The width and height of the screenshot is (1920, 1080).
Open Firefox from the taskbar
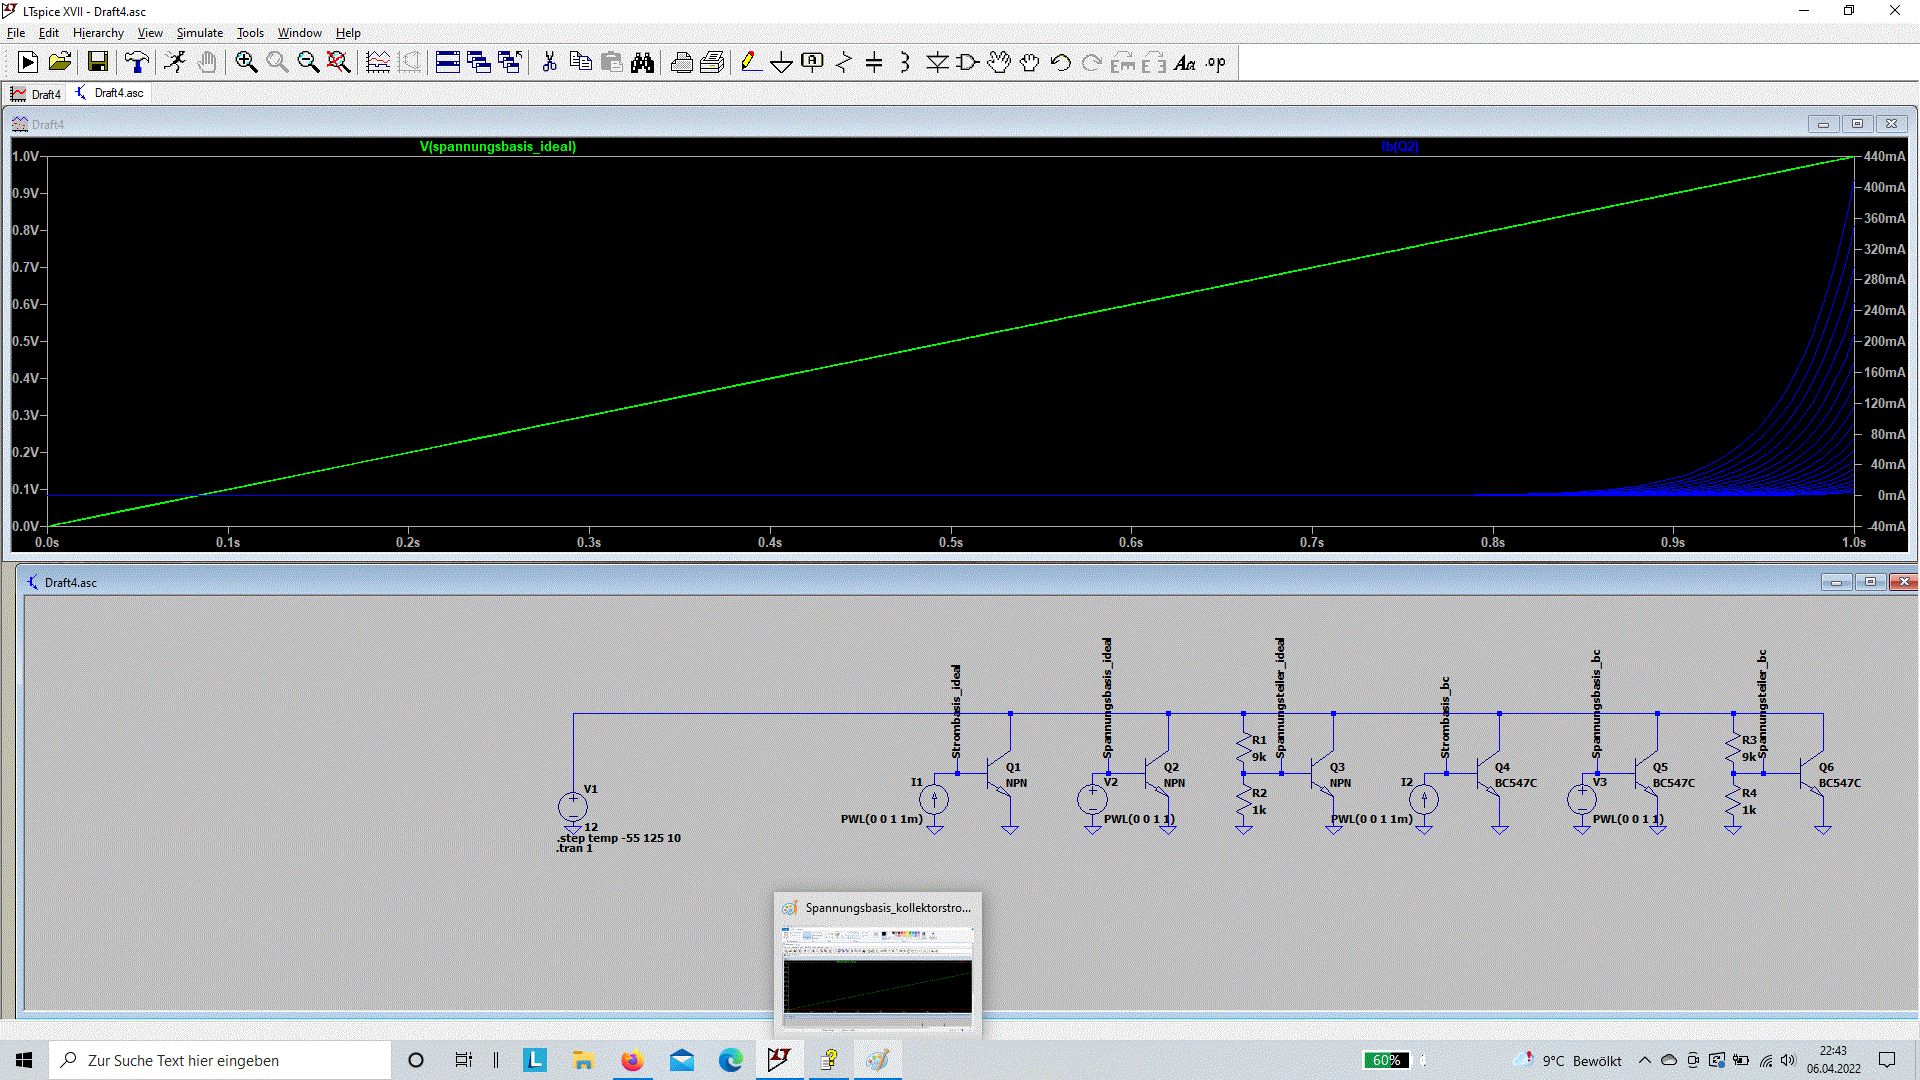[632, 1060]
